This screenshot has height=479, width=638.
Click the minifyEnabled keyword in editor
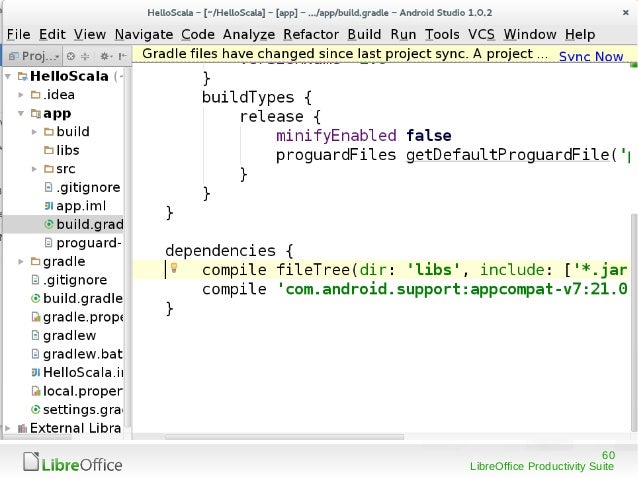tap(336, 136)
